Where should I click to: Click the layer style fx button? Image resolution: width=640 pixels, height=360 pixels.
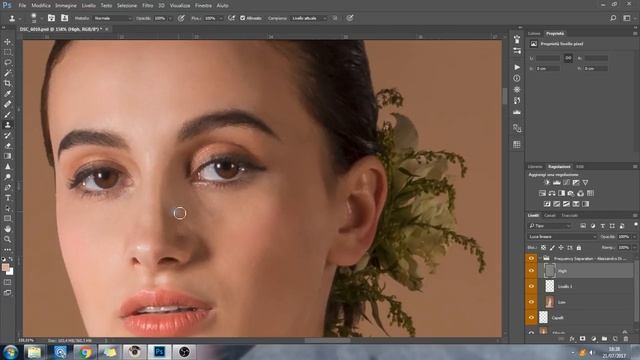(x=572, y=339)
